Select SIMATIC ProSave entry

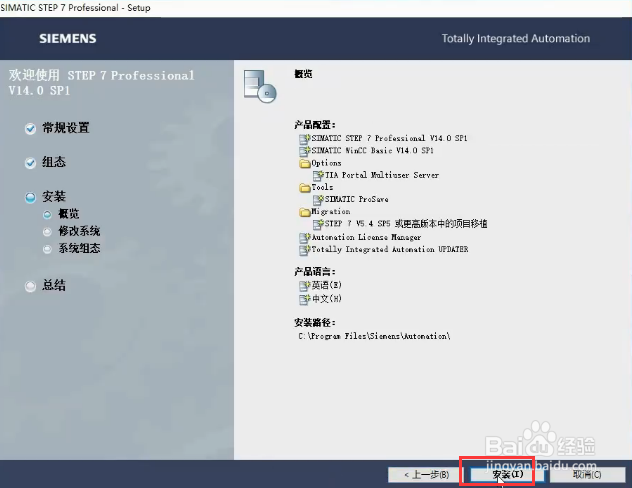pos(357,199)
